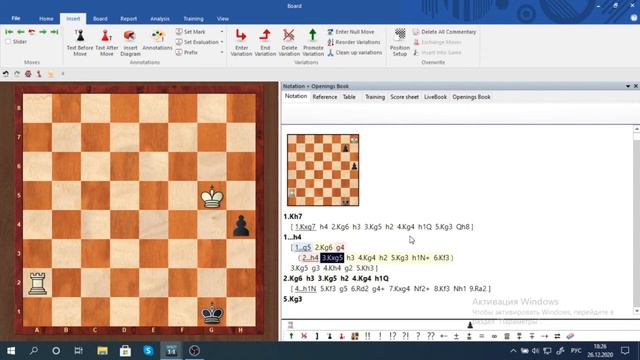Insert Text Before Move
640x360 pixels.
pos(80,42)
